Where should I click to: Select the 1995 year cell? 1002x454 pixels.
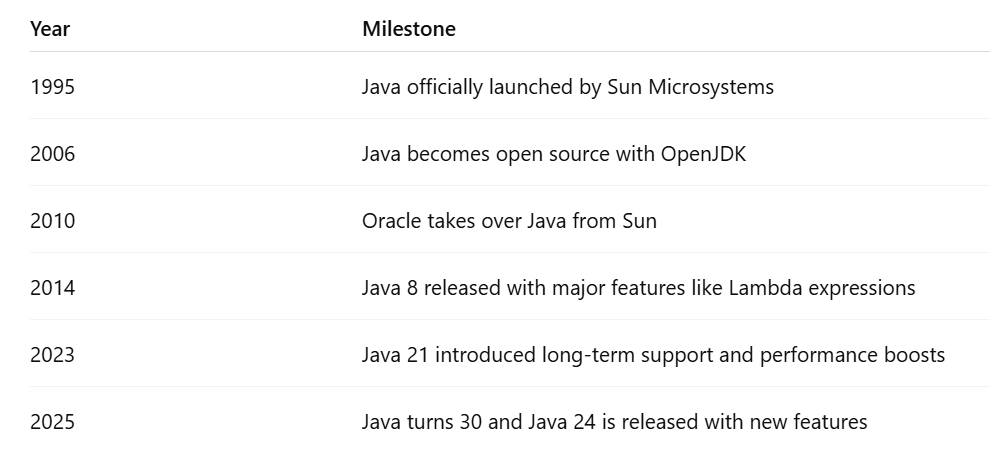pyautogui.click(x=52, y=86)
